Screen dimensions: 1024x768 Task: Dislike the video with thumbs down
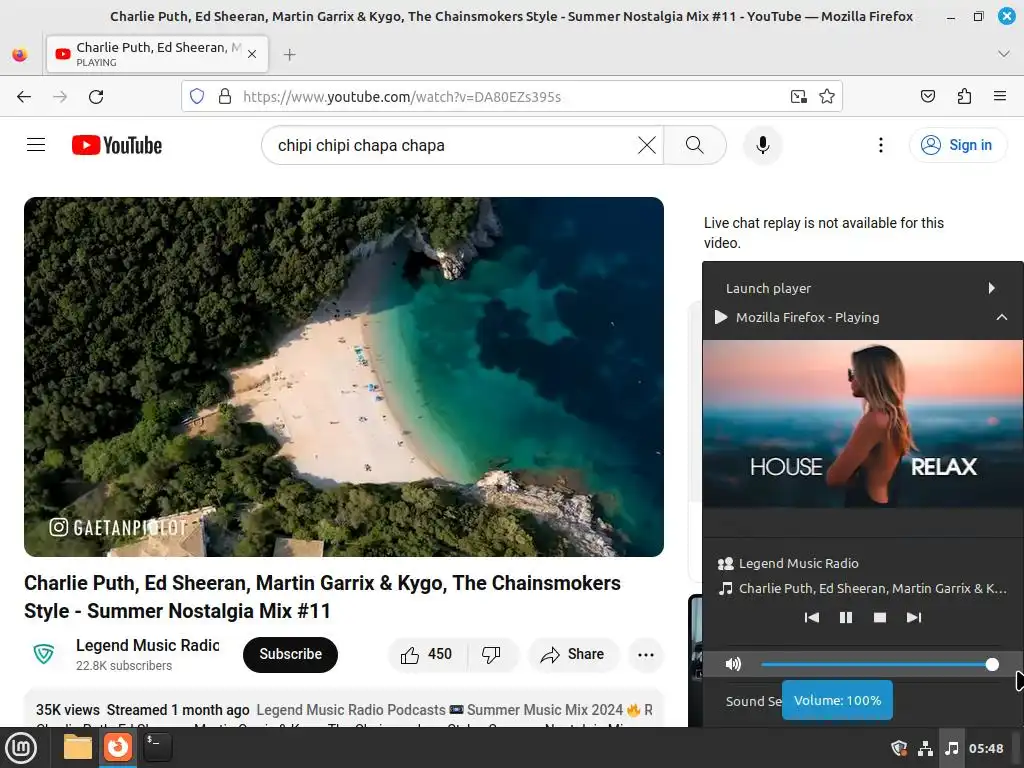(492, 654)
